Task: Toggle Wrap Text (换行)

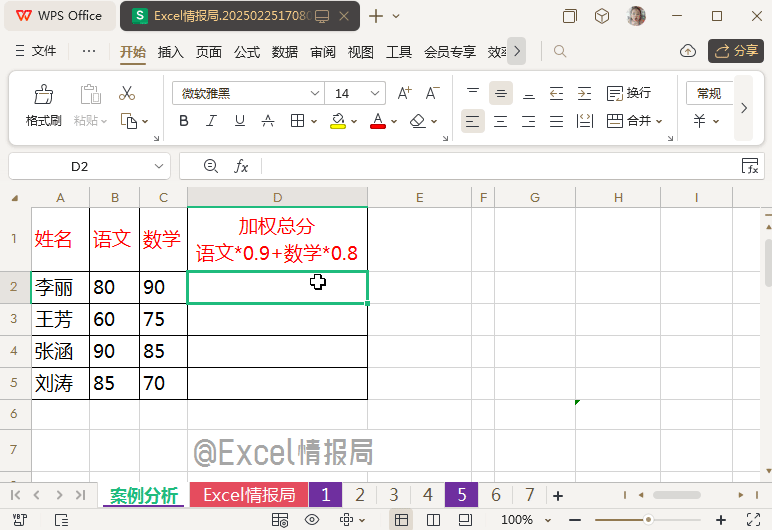Action: pyautogui.click(x=629, y=93)
